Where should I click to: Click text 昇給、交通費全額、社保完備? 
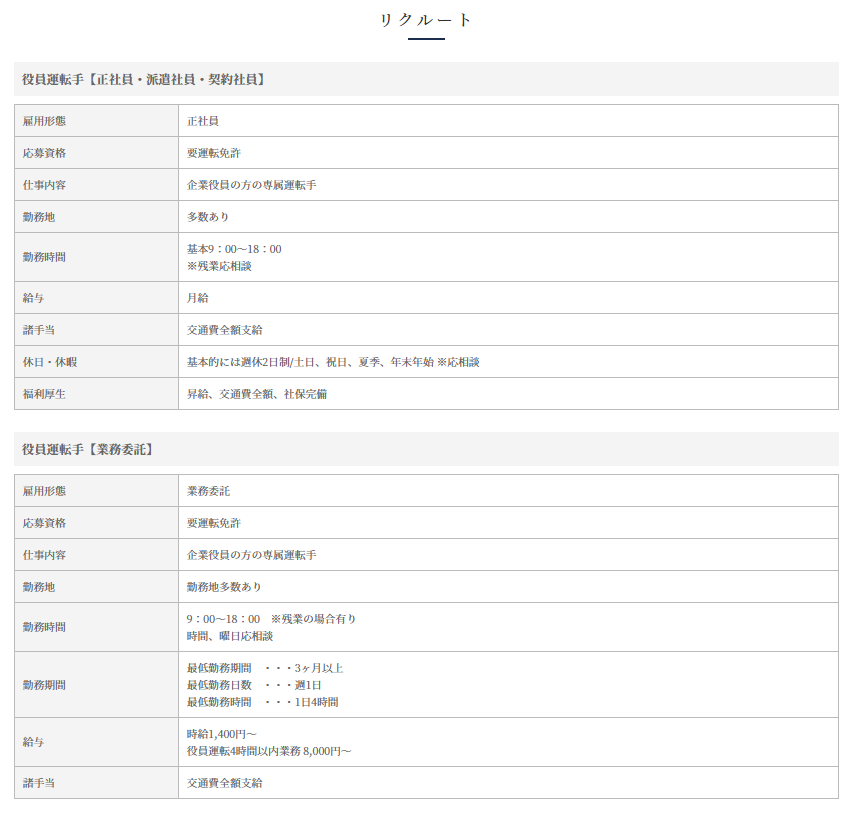tap(257, 394)
